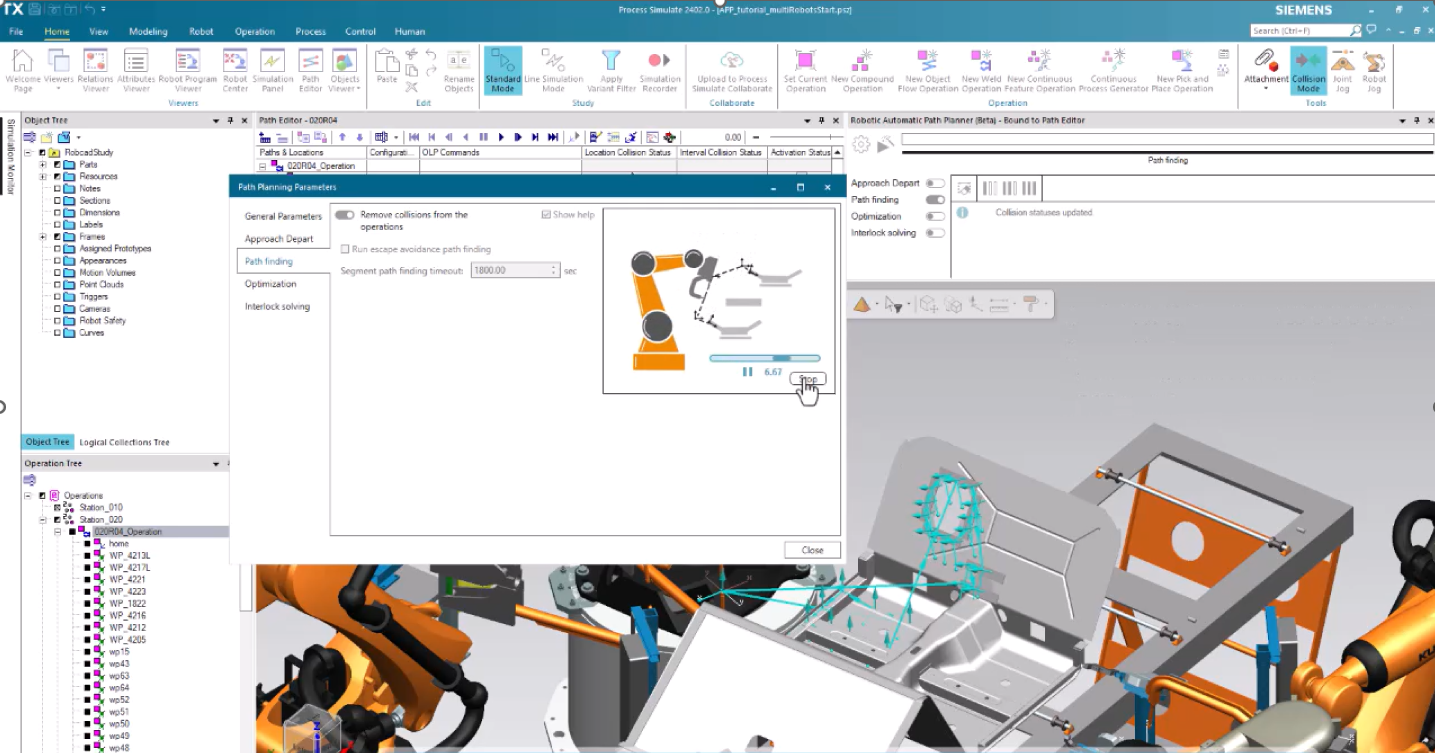This screenshot has width=1435, height=753.
Task: Activate Collision Mode tool
Action: 1308,69
